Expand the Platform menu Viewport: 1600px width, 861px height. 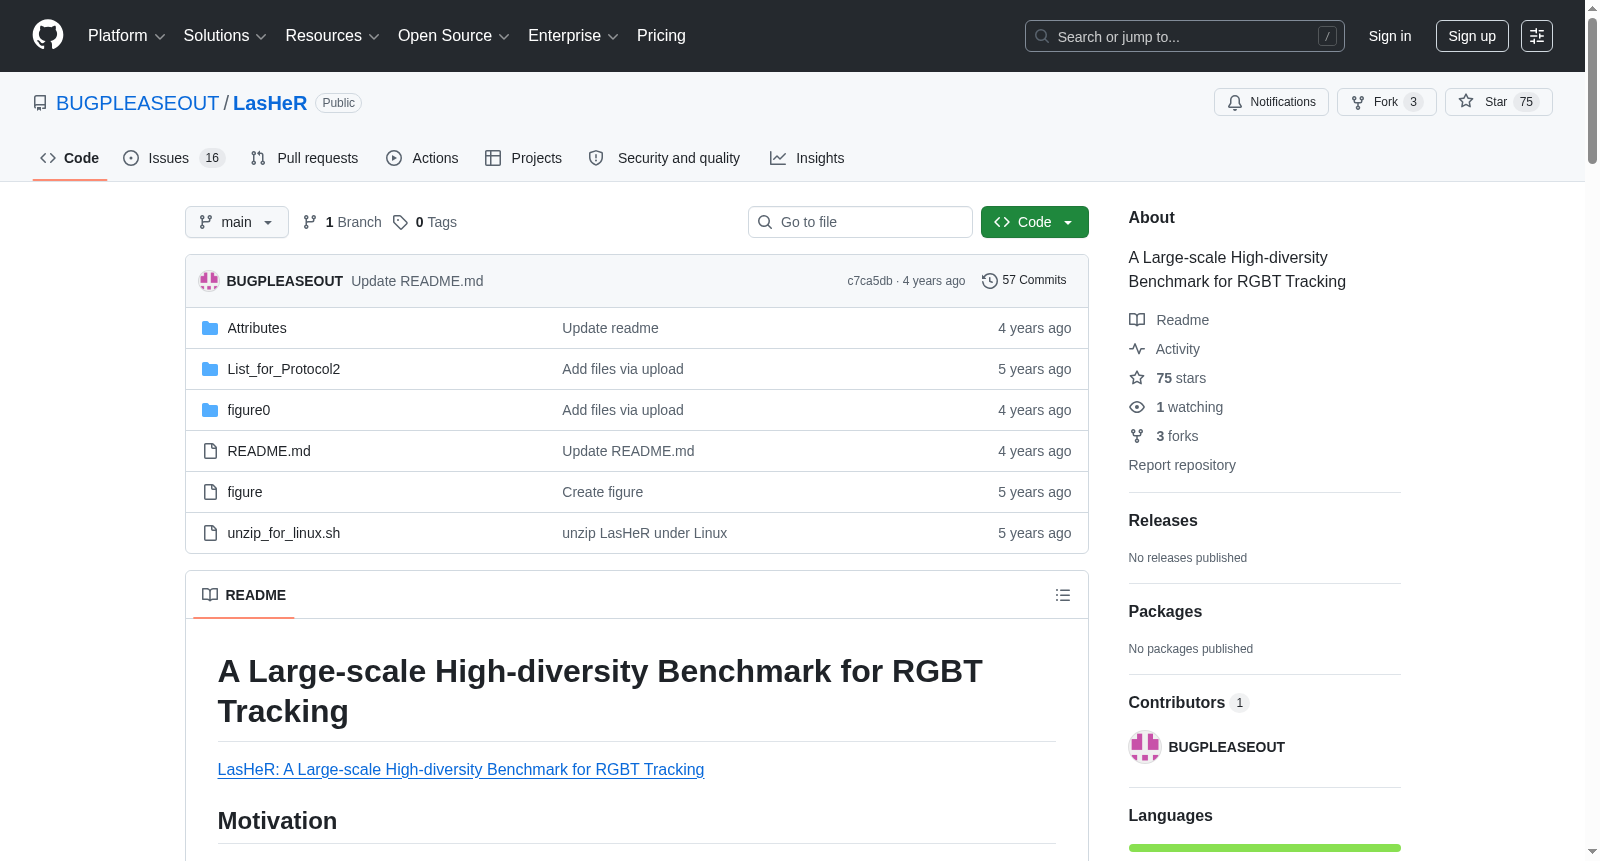tap(127, 36)
